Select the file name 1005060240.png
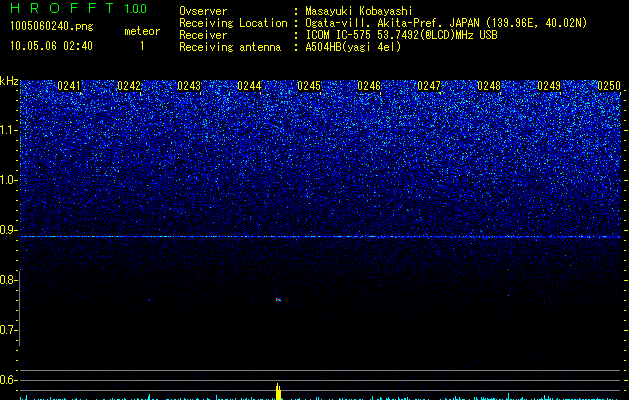The height and width of the screenshot is (400, 629). 52,26
